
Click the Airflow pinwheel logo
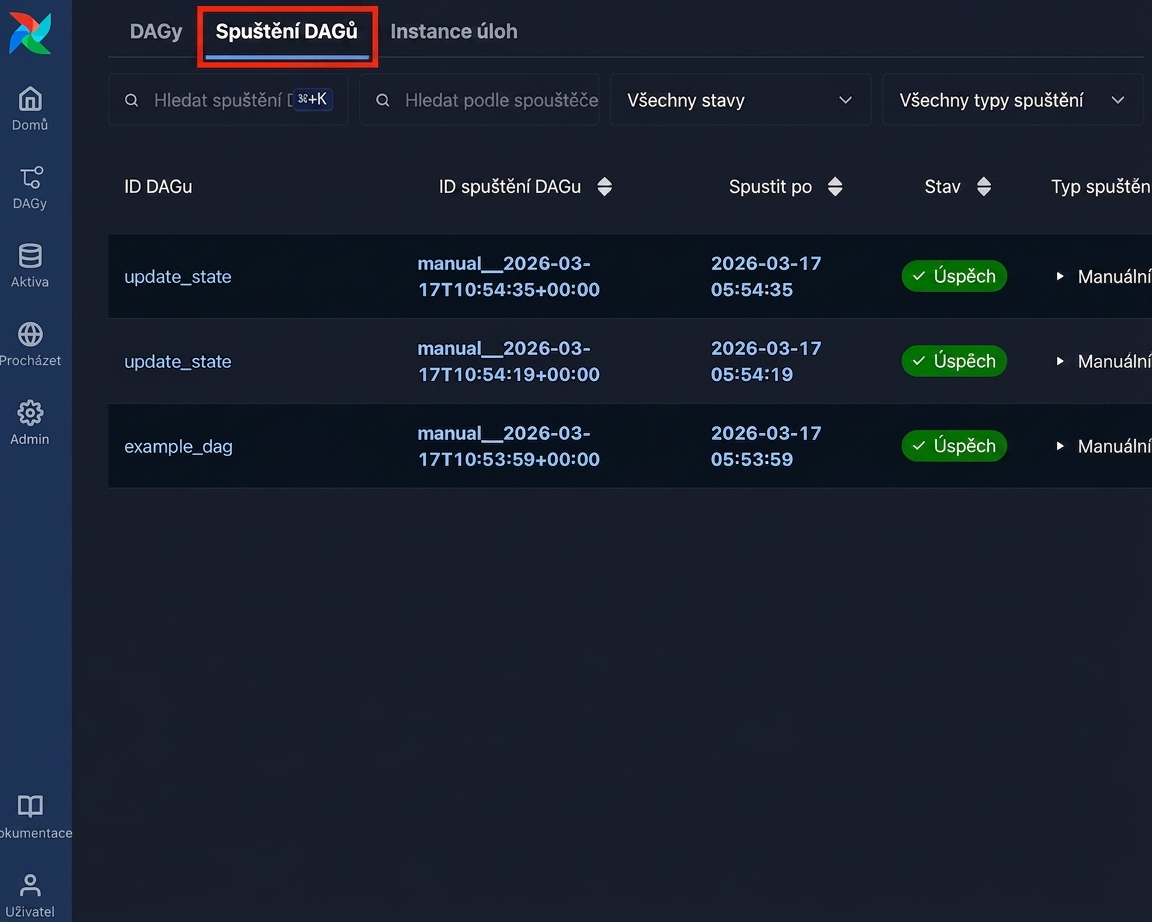30,33
